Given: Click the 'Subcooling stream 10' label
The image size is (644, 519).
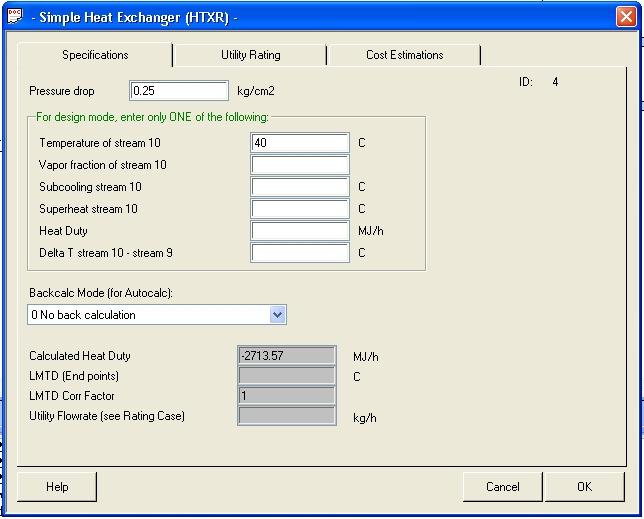Looking at the screenshot, I should (90, 187).
